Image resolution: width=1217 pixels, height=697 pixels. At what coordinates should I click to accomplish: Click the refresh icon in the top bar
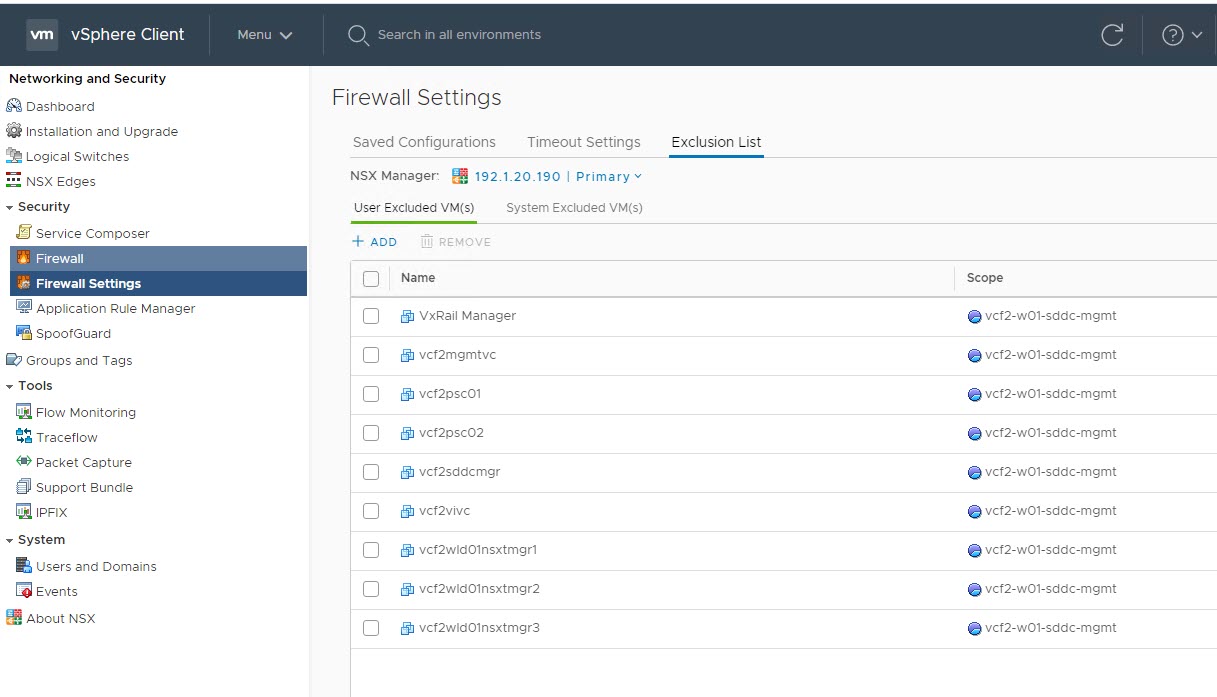pyautogui.click(x=1111, y=35)
